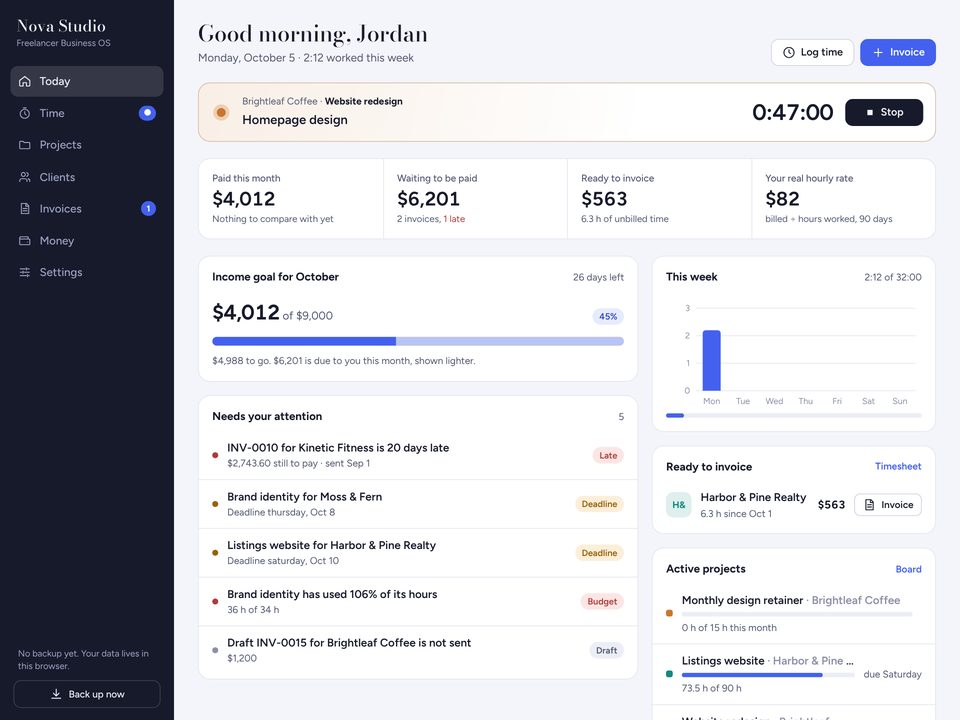Click the Invoices count badge showing 1
This screenshot has width=960, height=720.
coord(148,209)
